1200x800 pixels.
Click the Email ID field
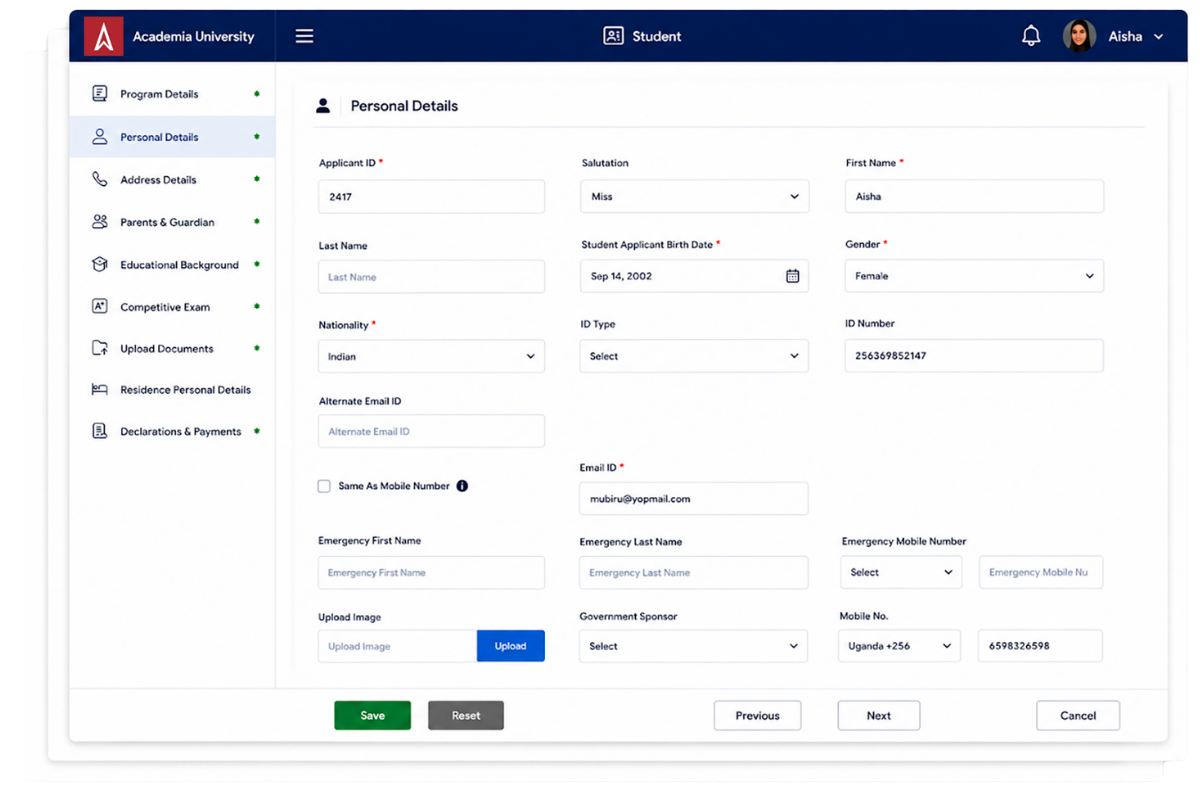pyautogui.click(x=694, y=499)
